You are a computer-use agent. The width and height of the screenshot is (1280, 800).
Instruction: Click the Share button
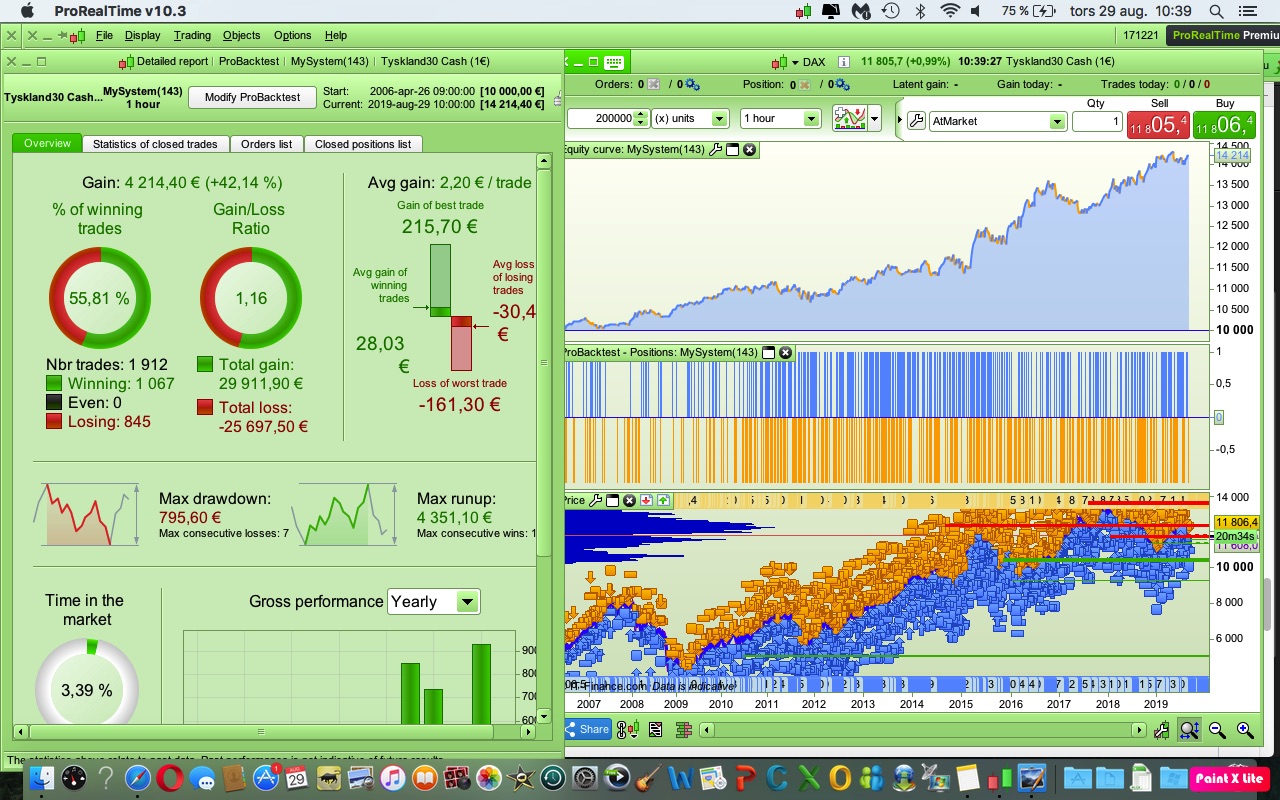(x=588, y=730)
